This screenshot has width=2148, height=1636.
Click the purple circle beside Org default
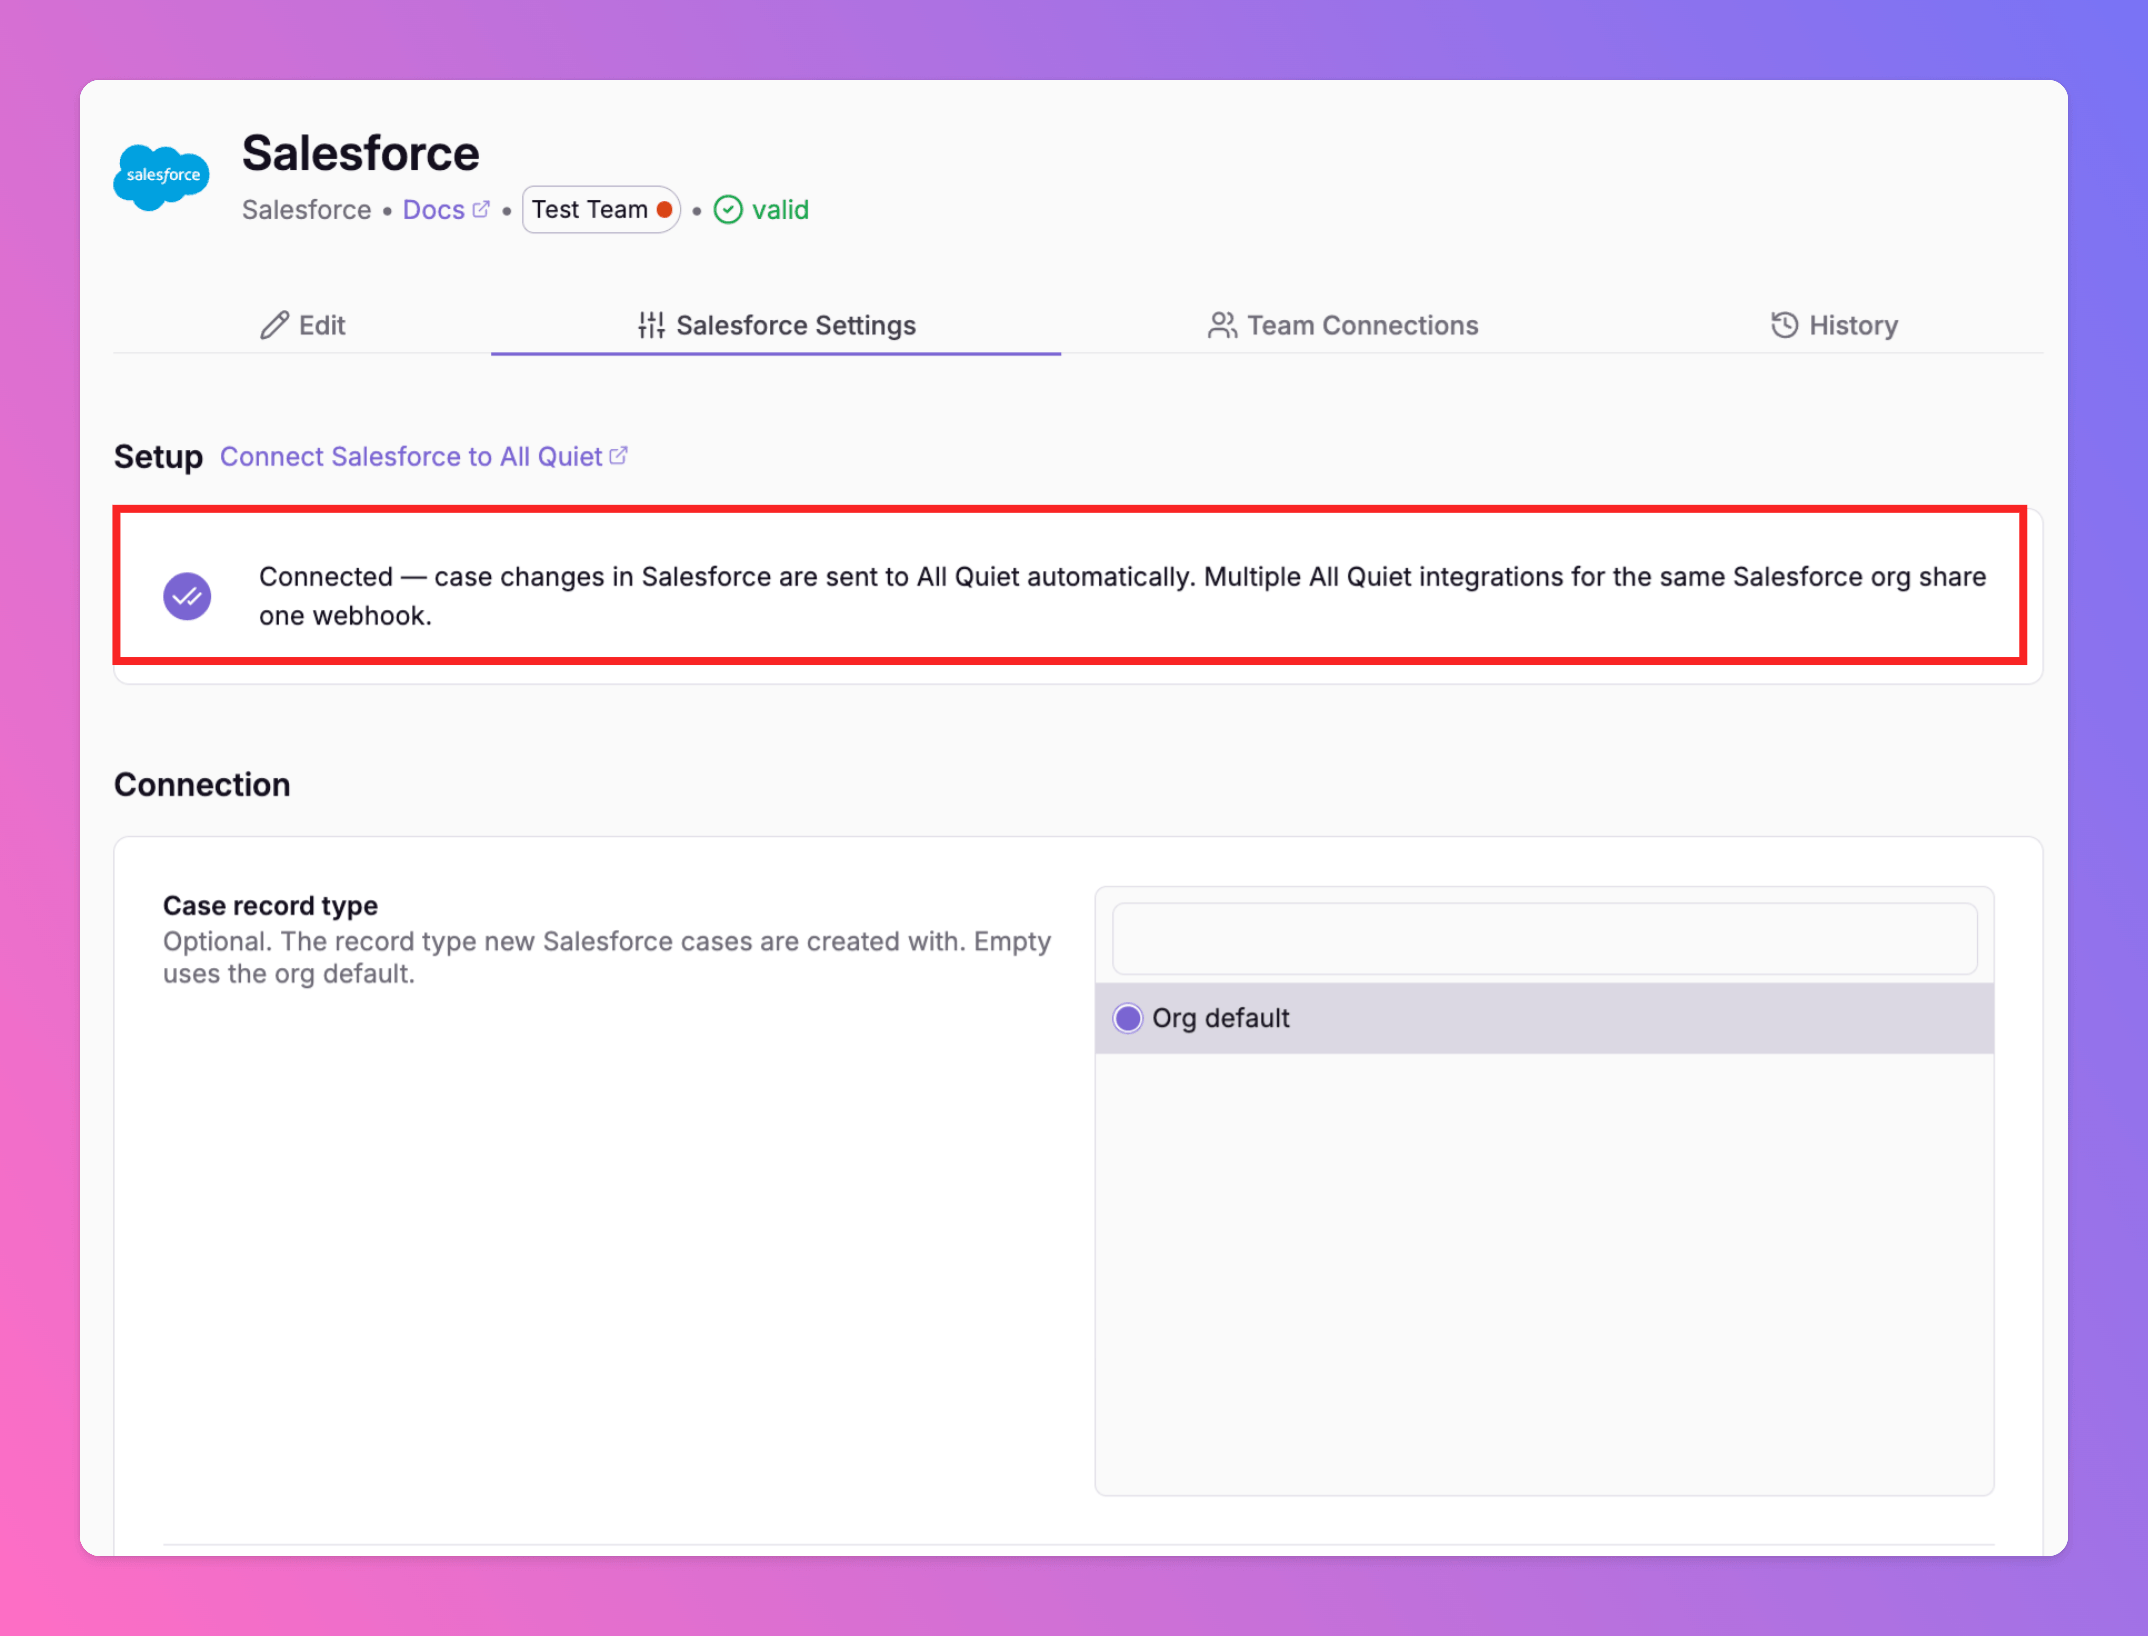(x=1128, y=1018)
